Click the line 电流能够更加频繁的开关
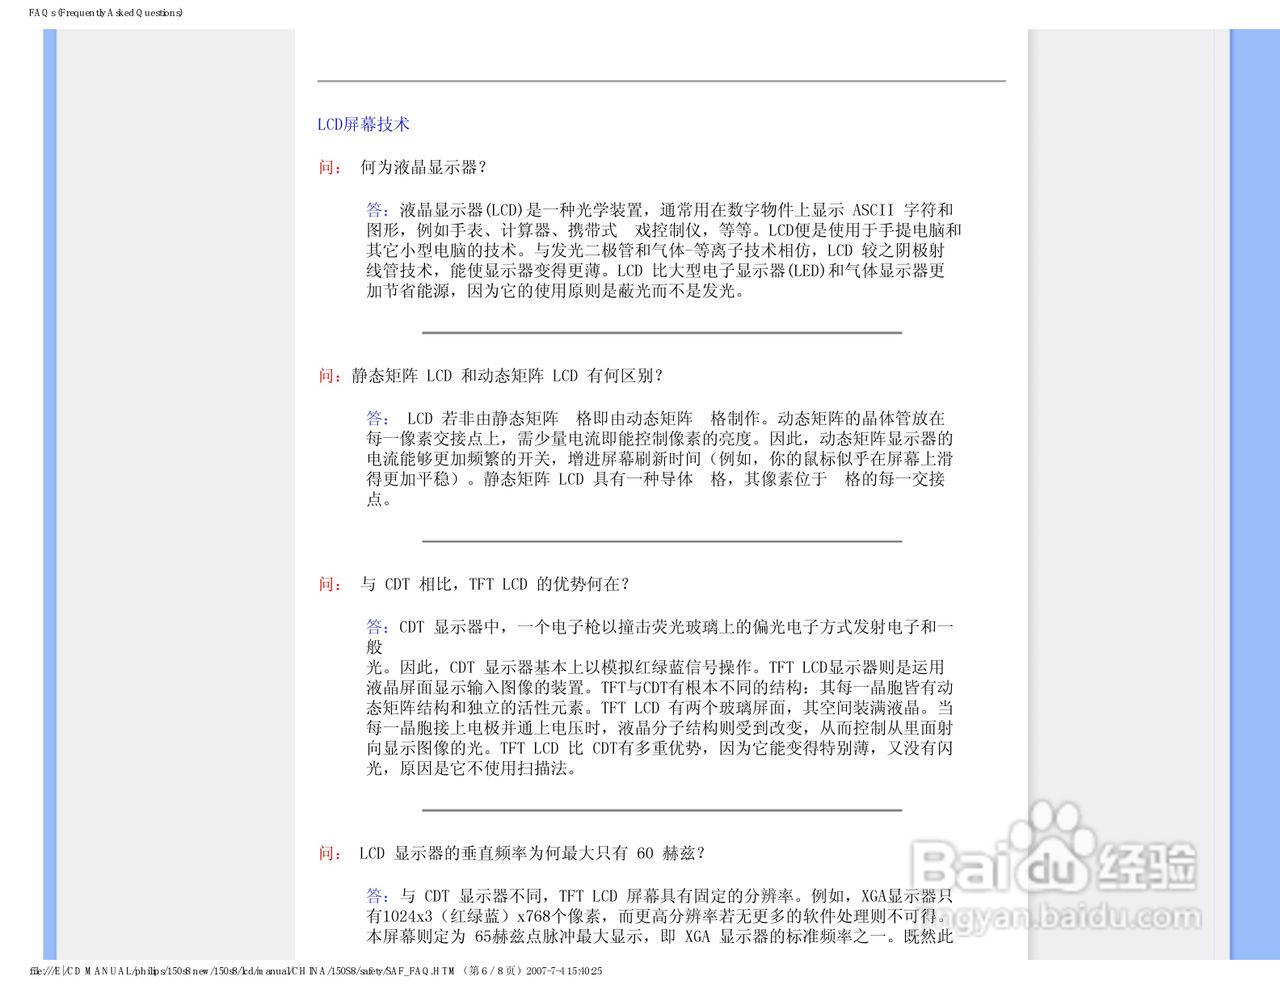Viewport: 1280px width, 989px height. (660, 458)
